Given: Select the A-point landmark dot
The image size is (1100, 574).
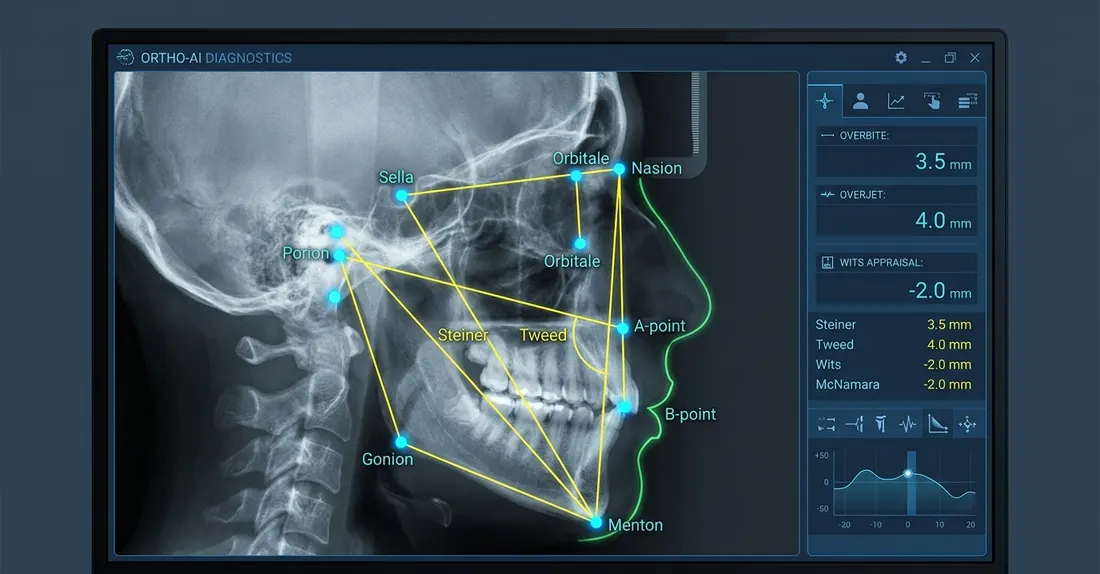Looking at the screenshot, I should [622, 328].
